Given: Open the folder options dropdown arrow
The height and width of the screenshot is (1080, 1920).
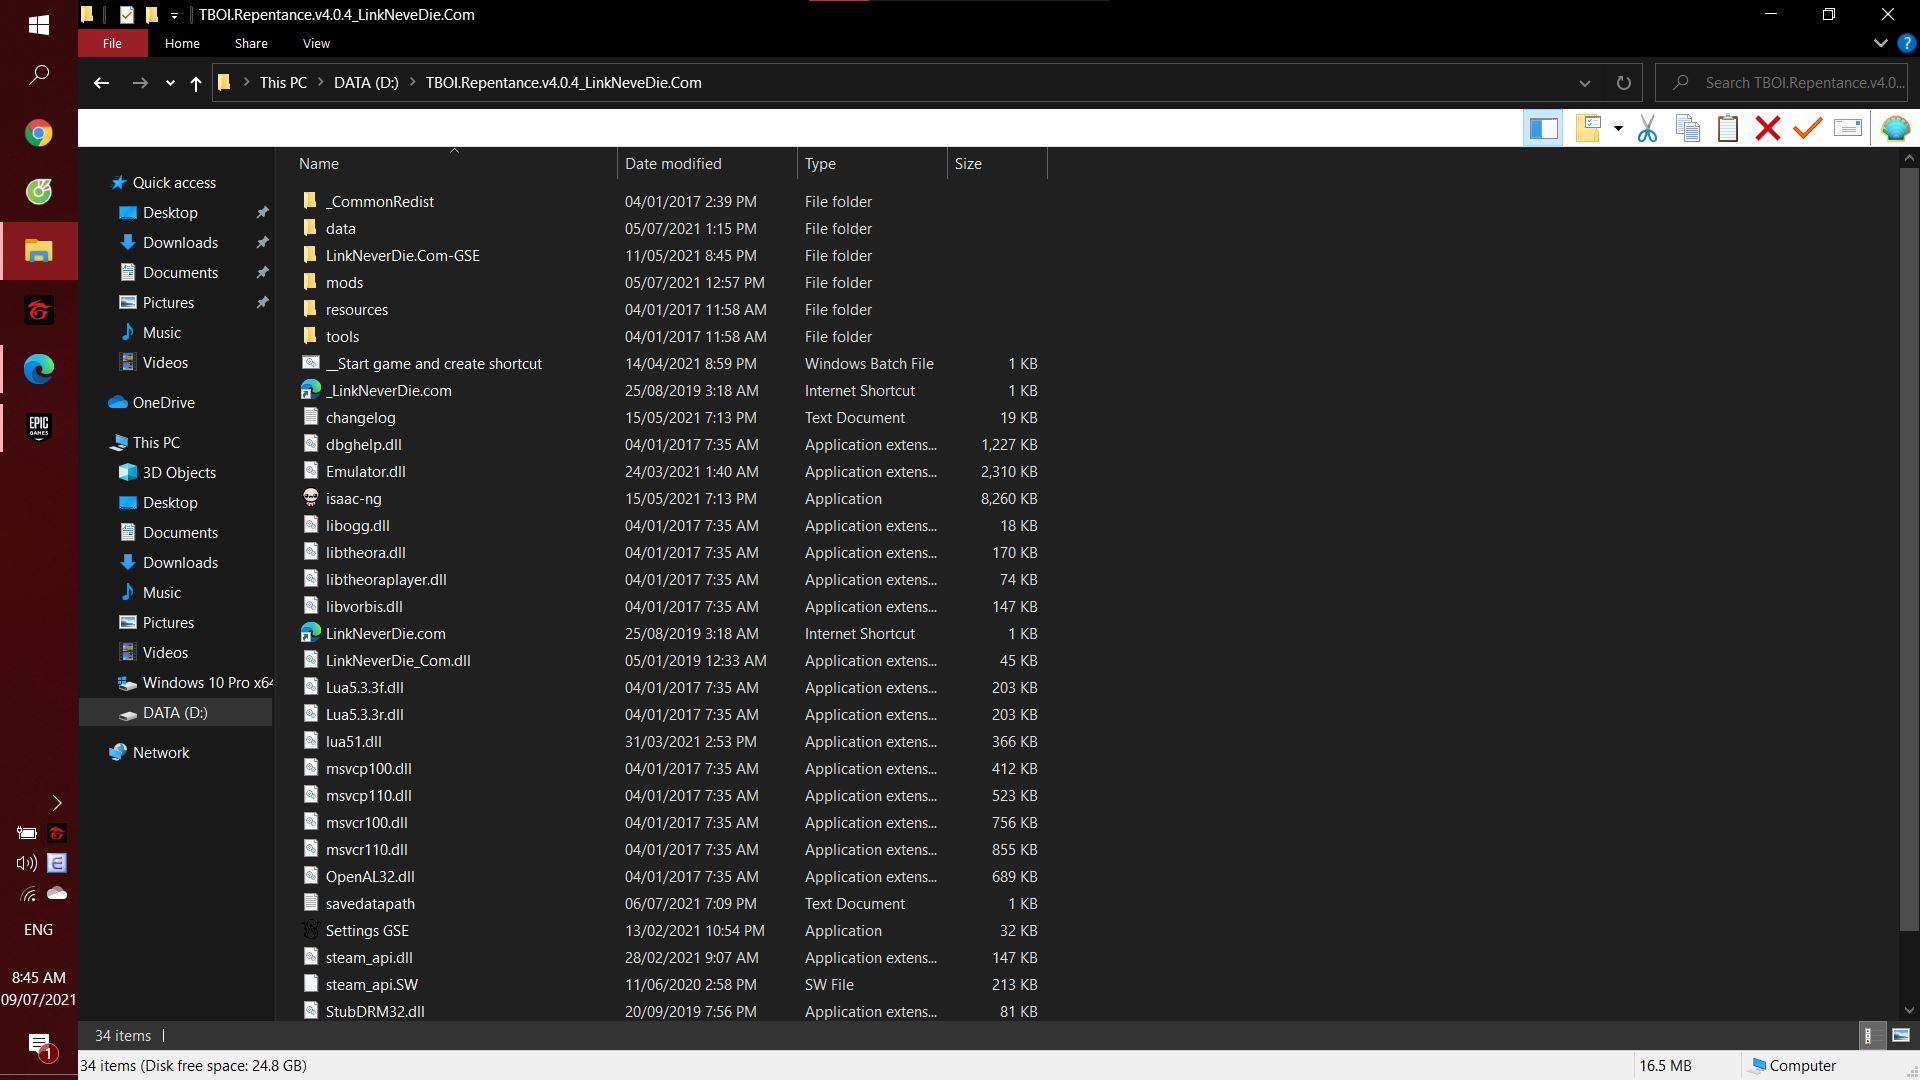Looking at the screenshot, I should (1618, 129).
